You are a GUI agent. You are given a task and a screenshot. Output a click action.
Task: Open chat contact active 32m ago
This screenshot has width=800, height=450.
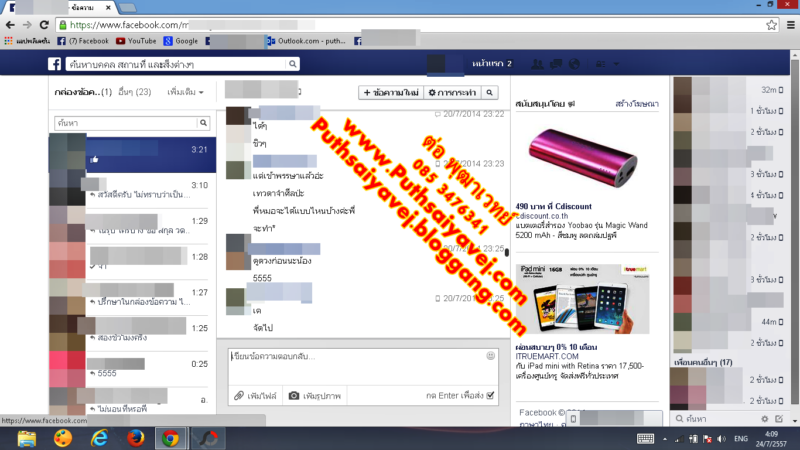[730, 89]
